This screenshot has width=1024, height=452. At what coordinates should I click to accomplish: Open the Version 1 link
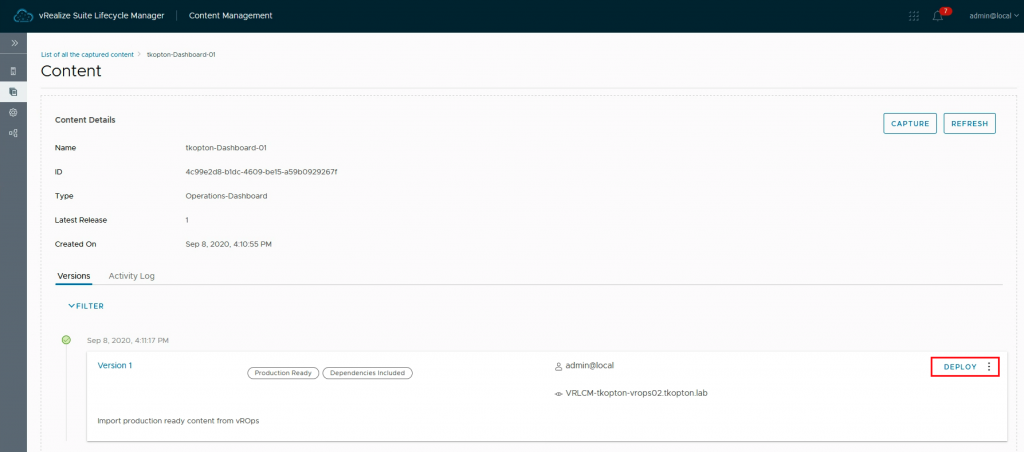click(x=115, y=366)
